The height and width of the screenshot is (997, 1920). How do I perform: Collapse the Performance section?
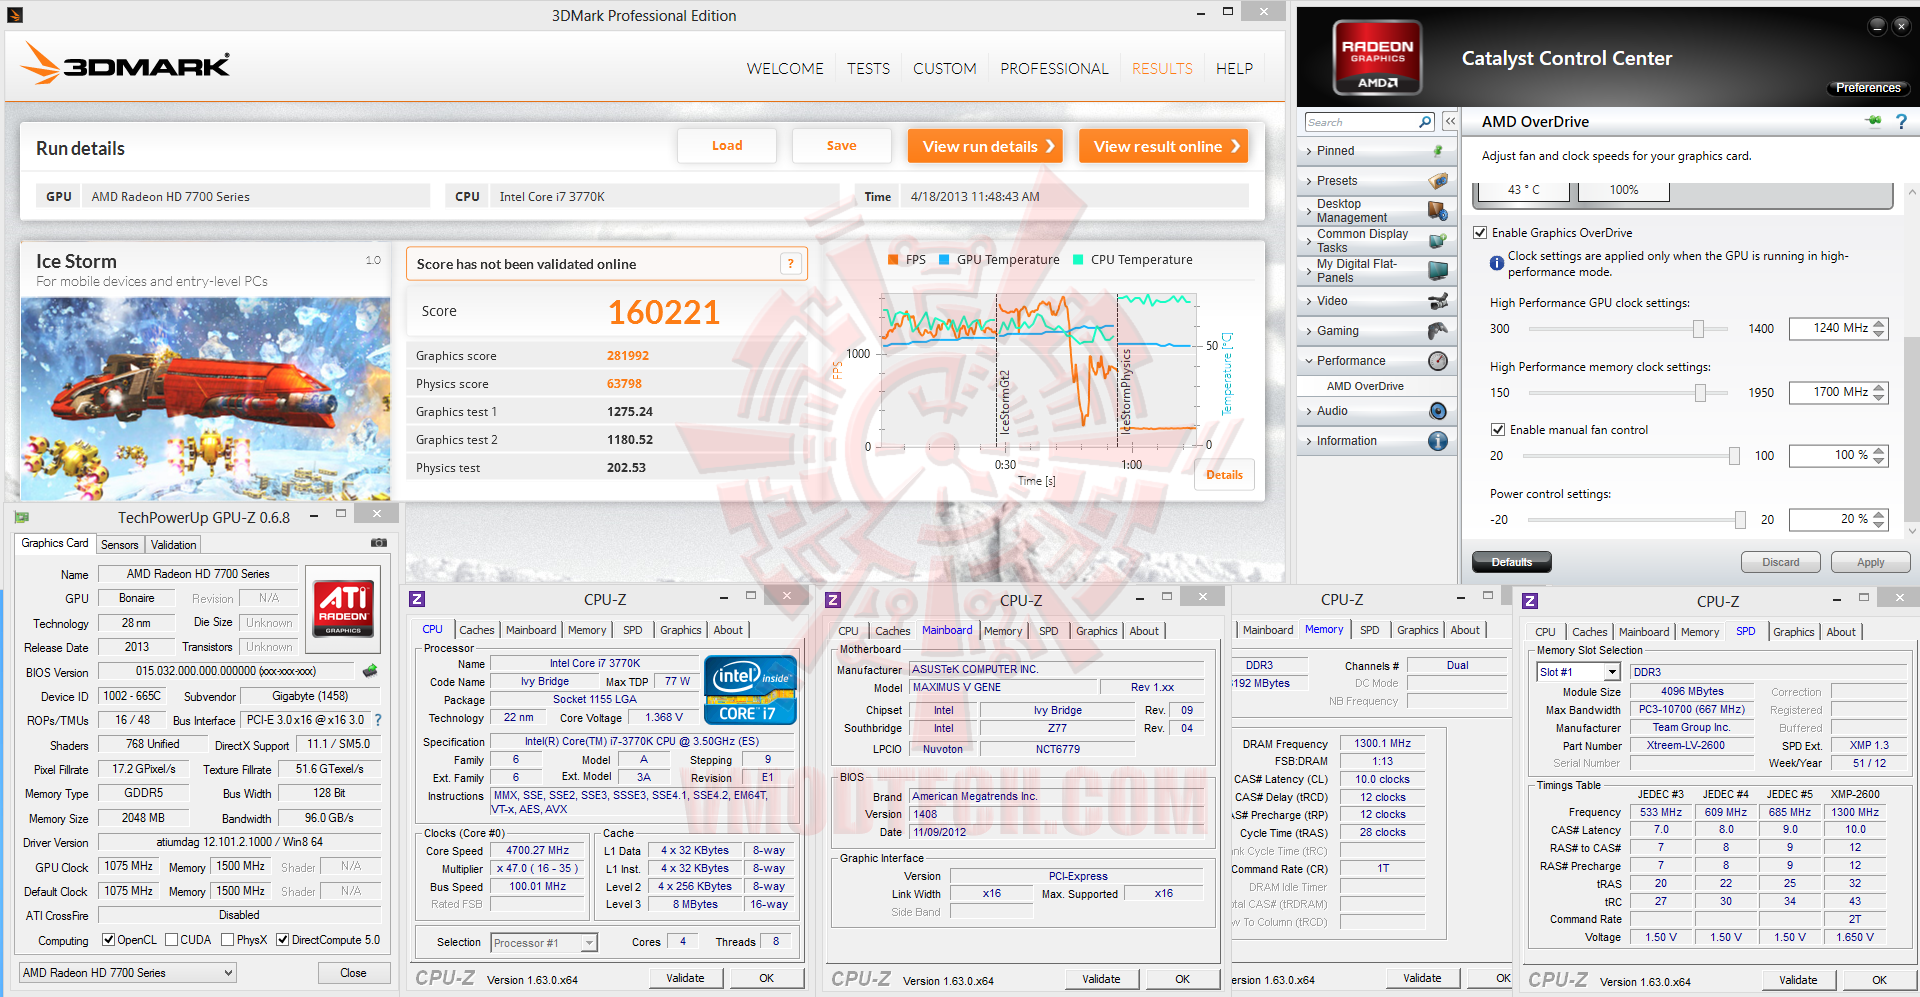[x=1310, y=361]
